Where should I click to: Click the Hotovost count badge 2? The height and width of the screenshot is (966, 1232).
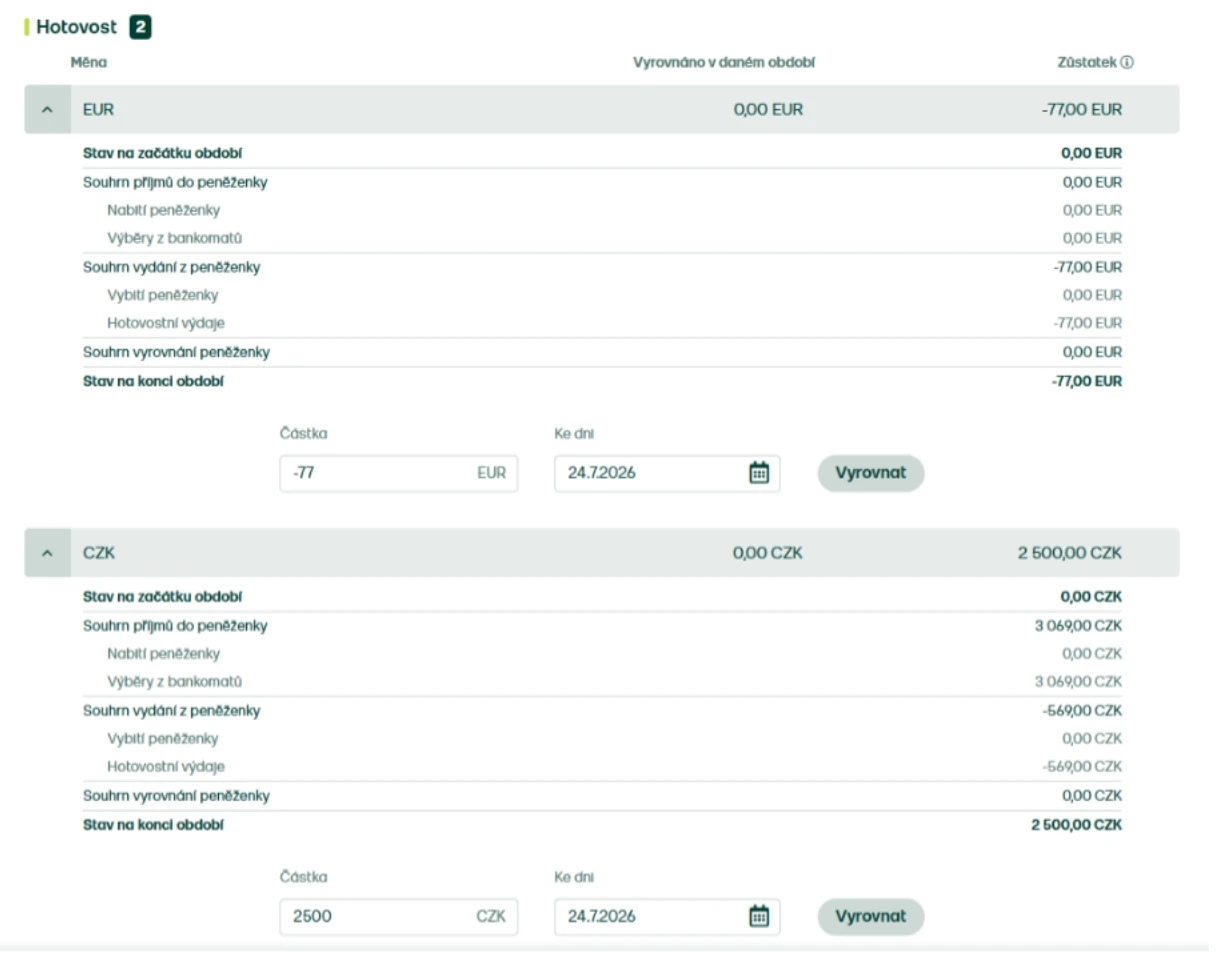point(140,27)
